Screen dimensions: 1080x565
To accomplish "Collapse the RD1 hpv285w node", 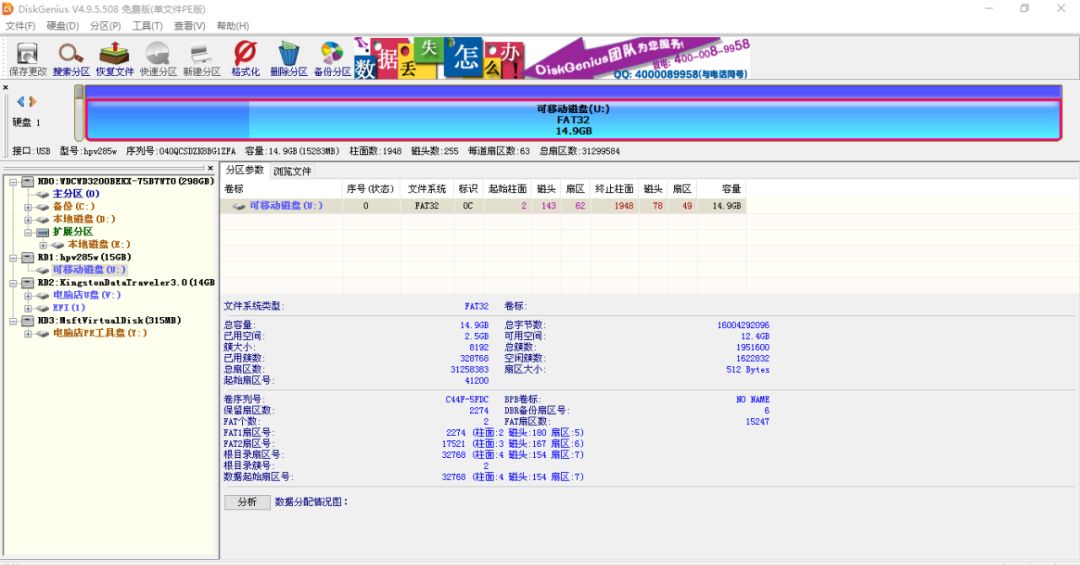I will click(x=13, y=258).
